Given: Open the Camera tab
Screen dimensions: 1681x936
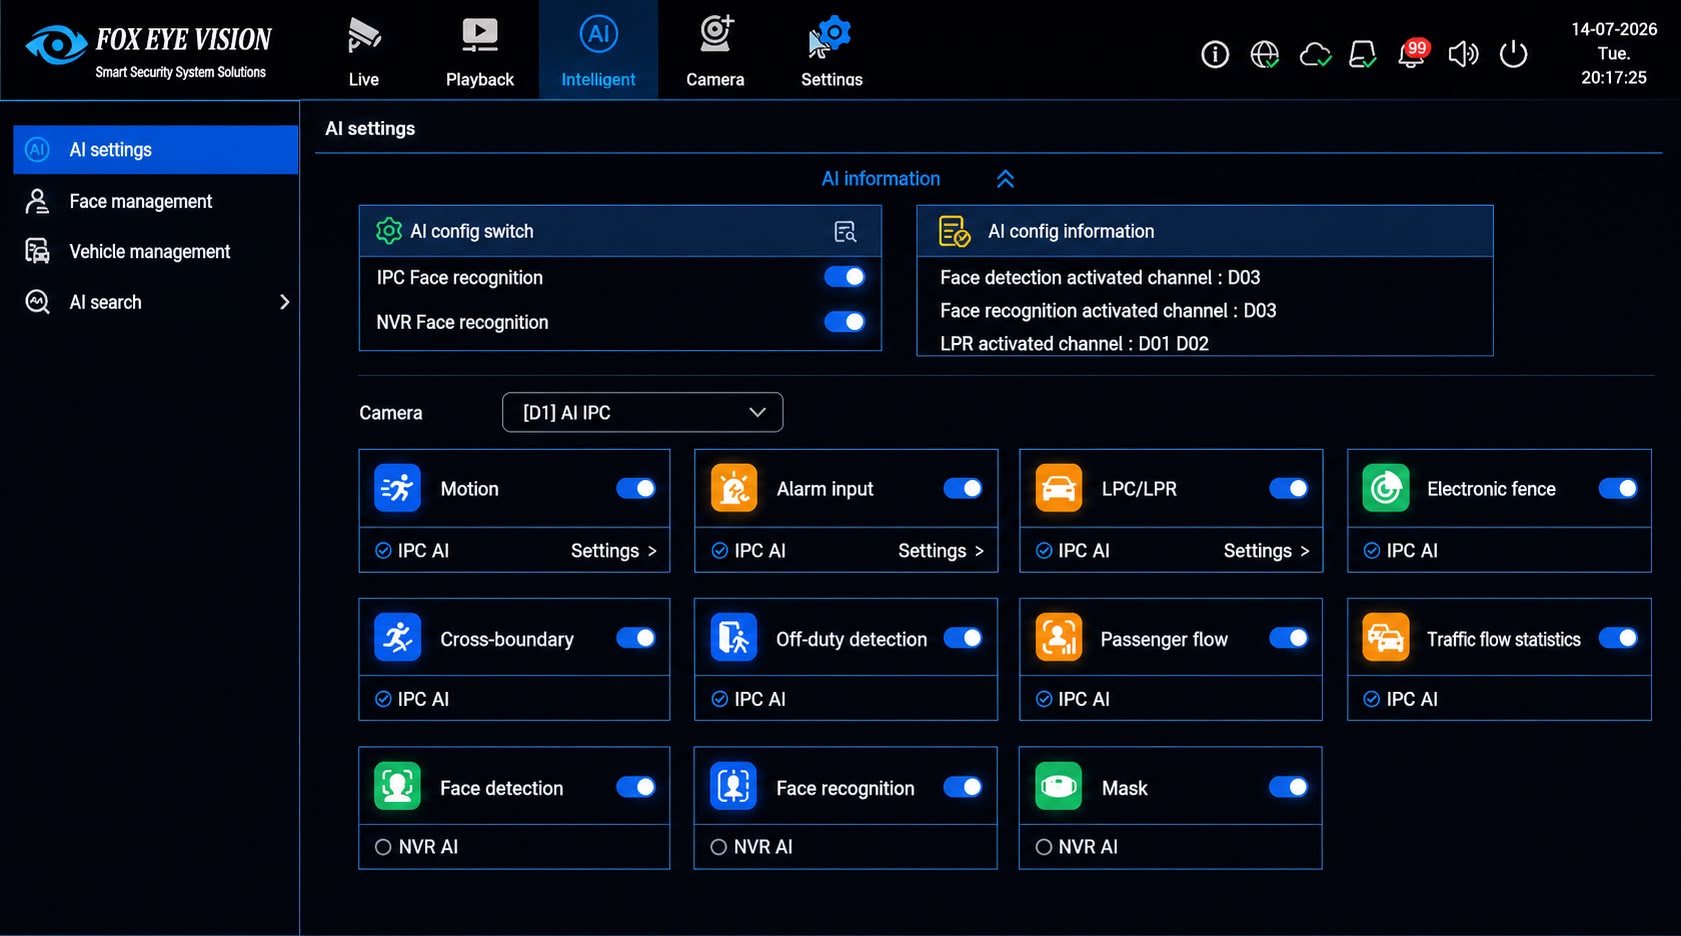Looking at the screenshot, I should pos(715,50).
